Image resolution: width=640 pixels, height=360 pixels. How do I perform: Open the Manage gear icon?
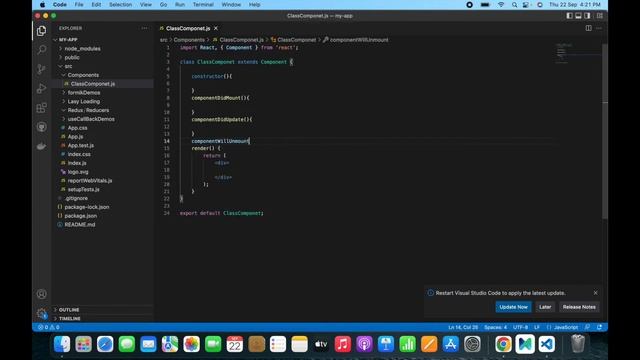(41, 313)
